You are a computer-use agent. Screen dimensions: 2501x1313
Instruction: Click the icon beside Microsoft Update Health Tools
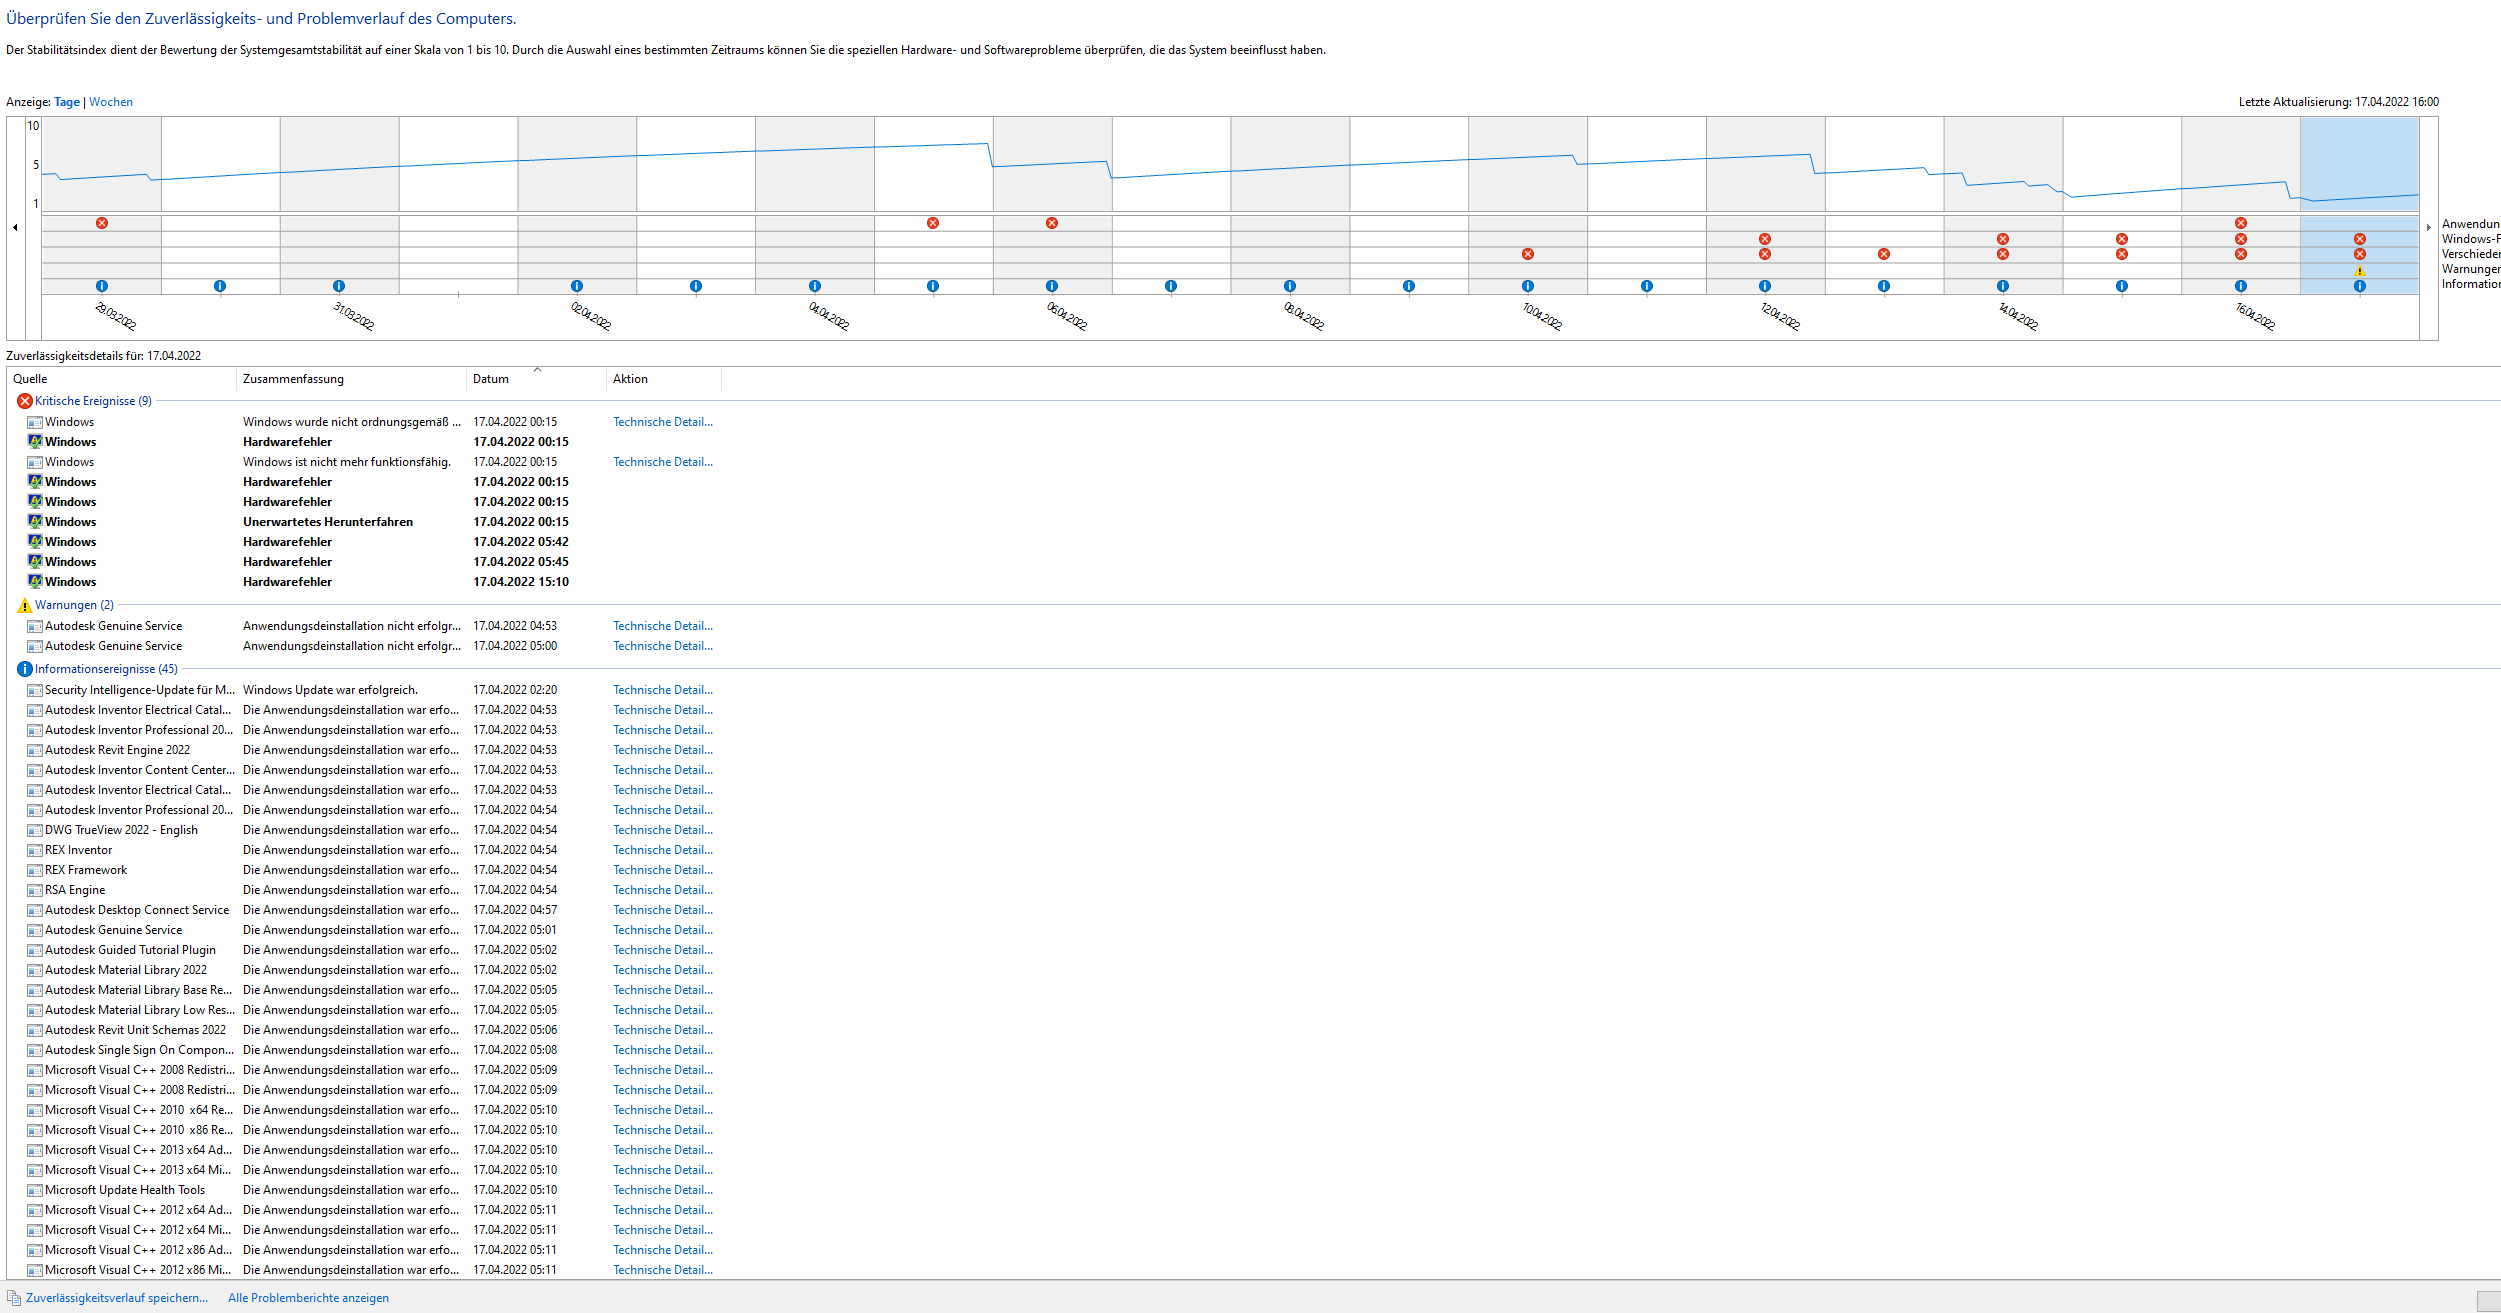pos(35,1190)
